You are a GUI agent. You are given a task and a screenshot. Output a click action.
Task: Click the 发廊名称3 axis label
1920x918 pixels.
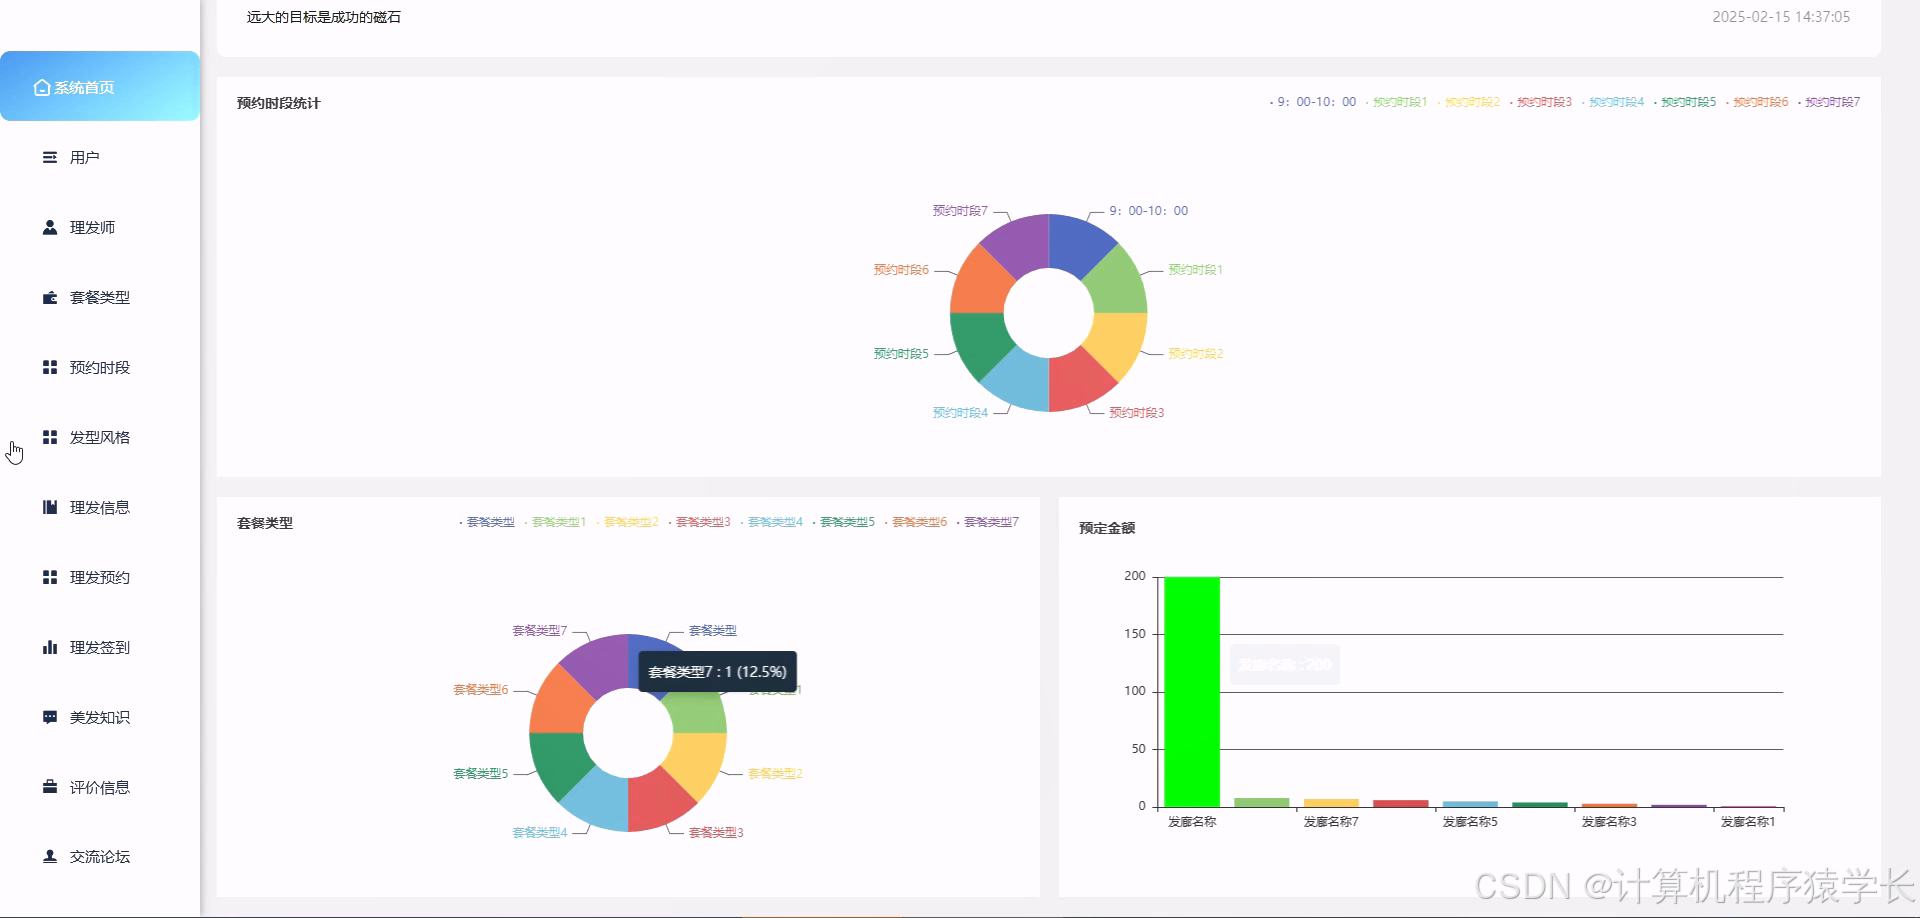click(1609, 822)
